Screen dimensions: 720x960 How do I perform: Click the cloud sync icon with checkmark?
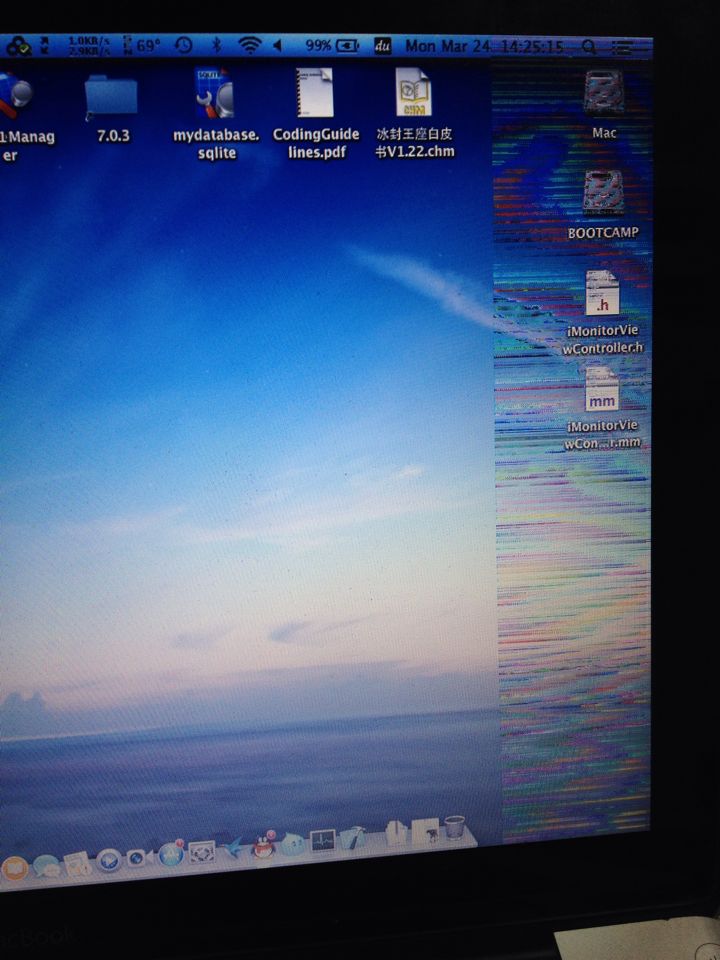(x=18, y=46)
